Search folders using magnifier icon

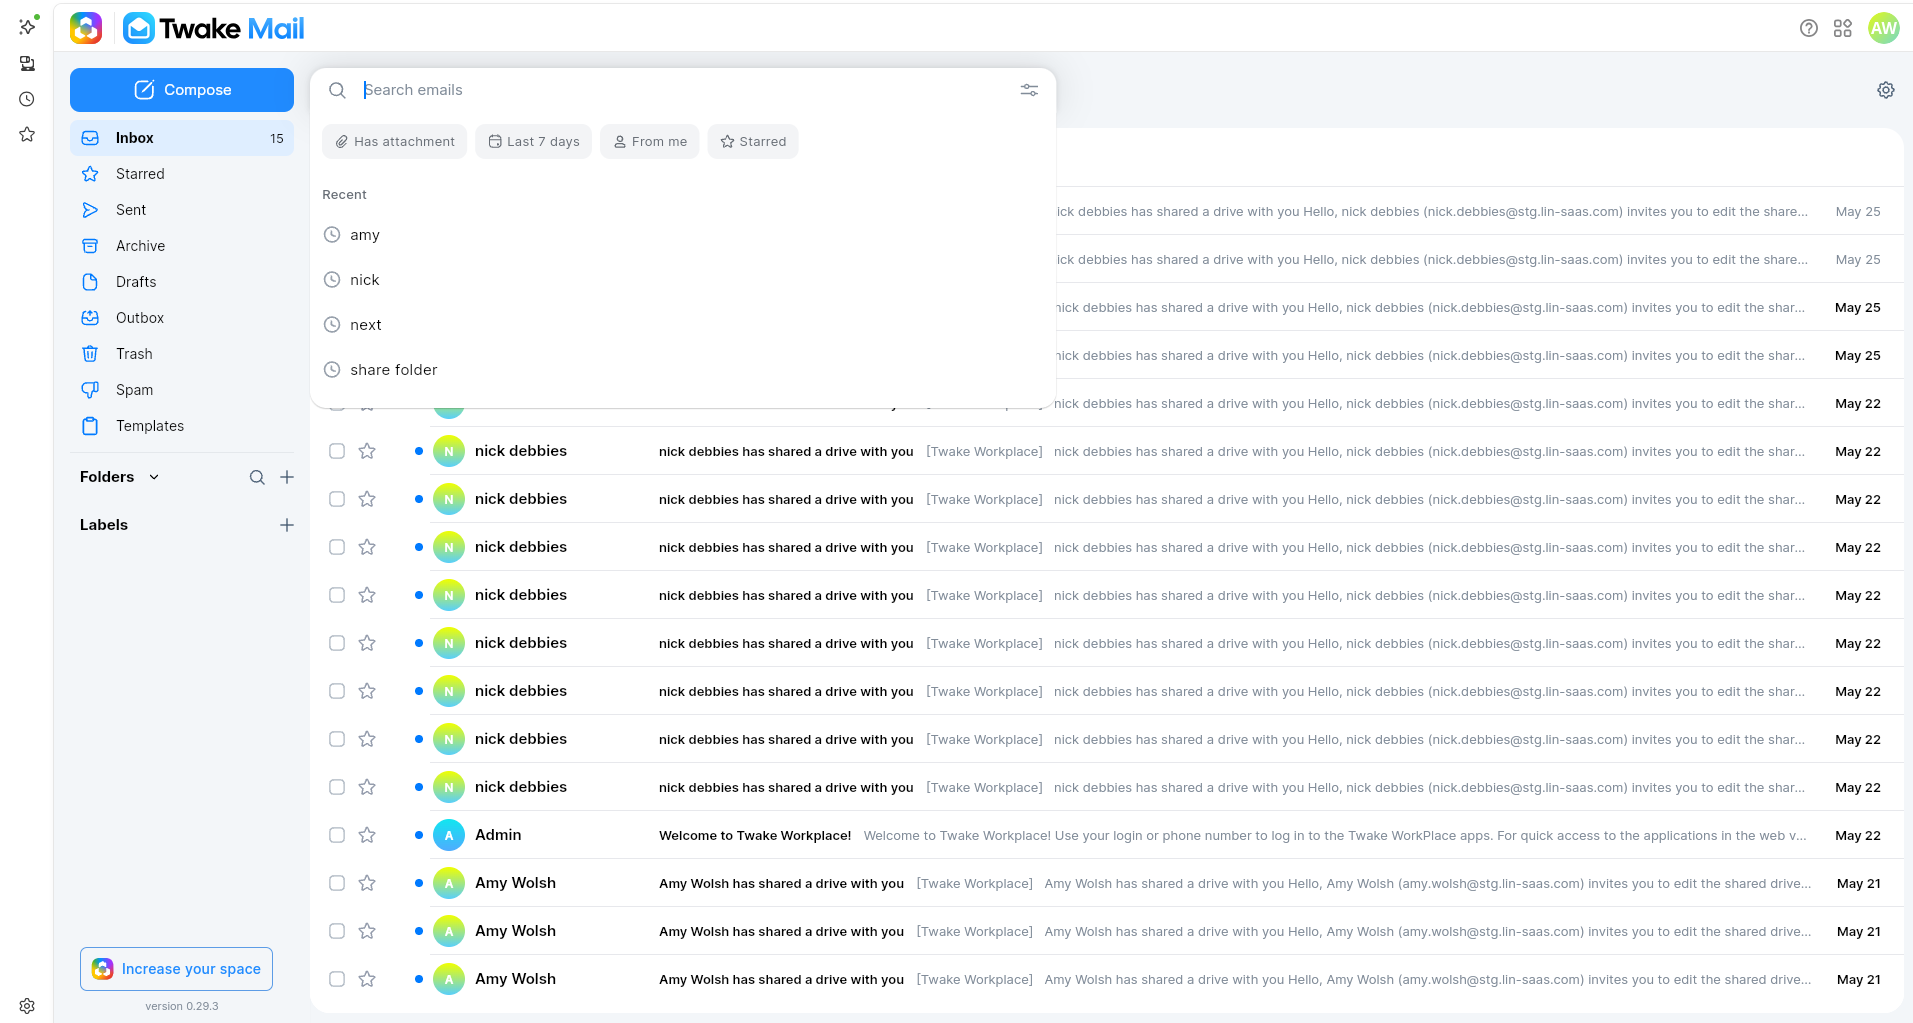[257, 477]
